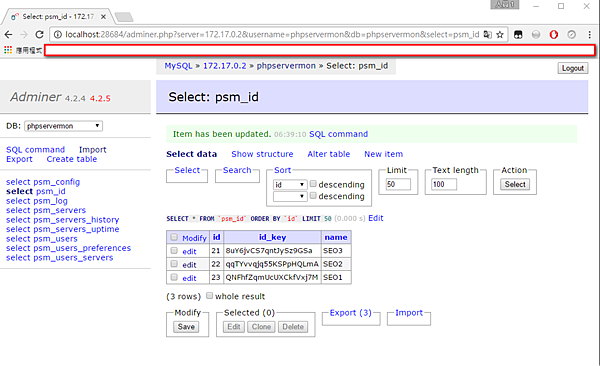Click the Logout button

(x=572, y=68)
